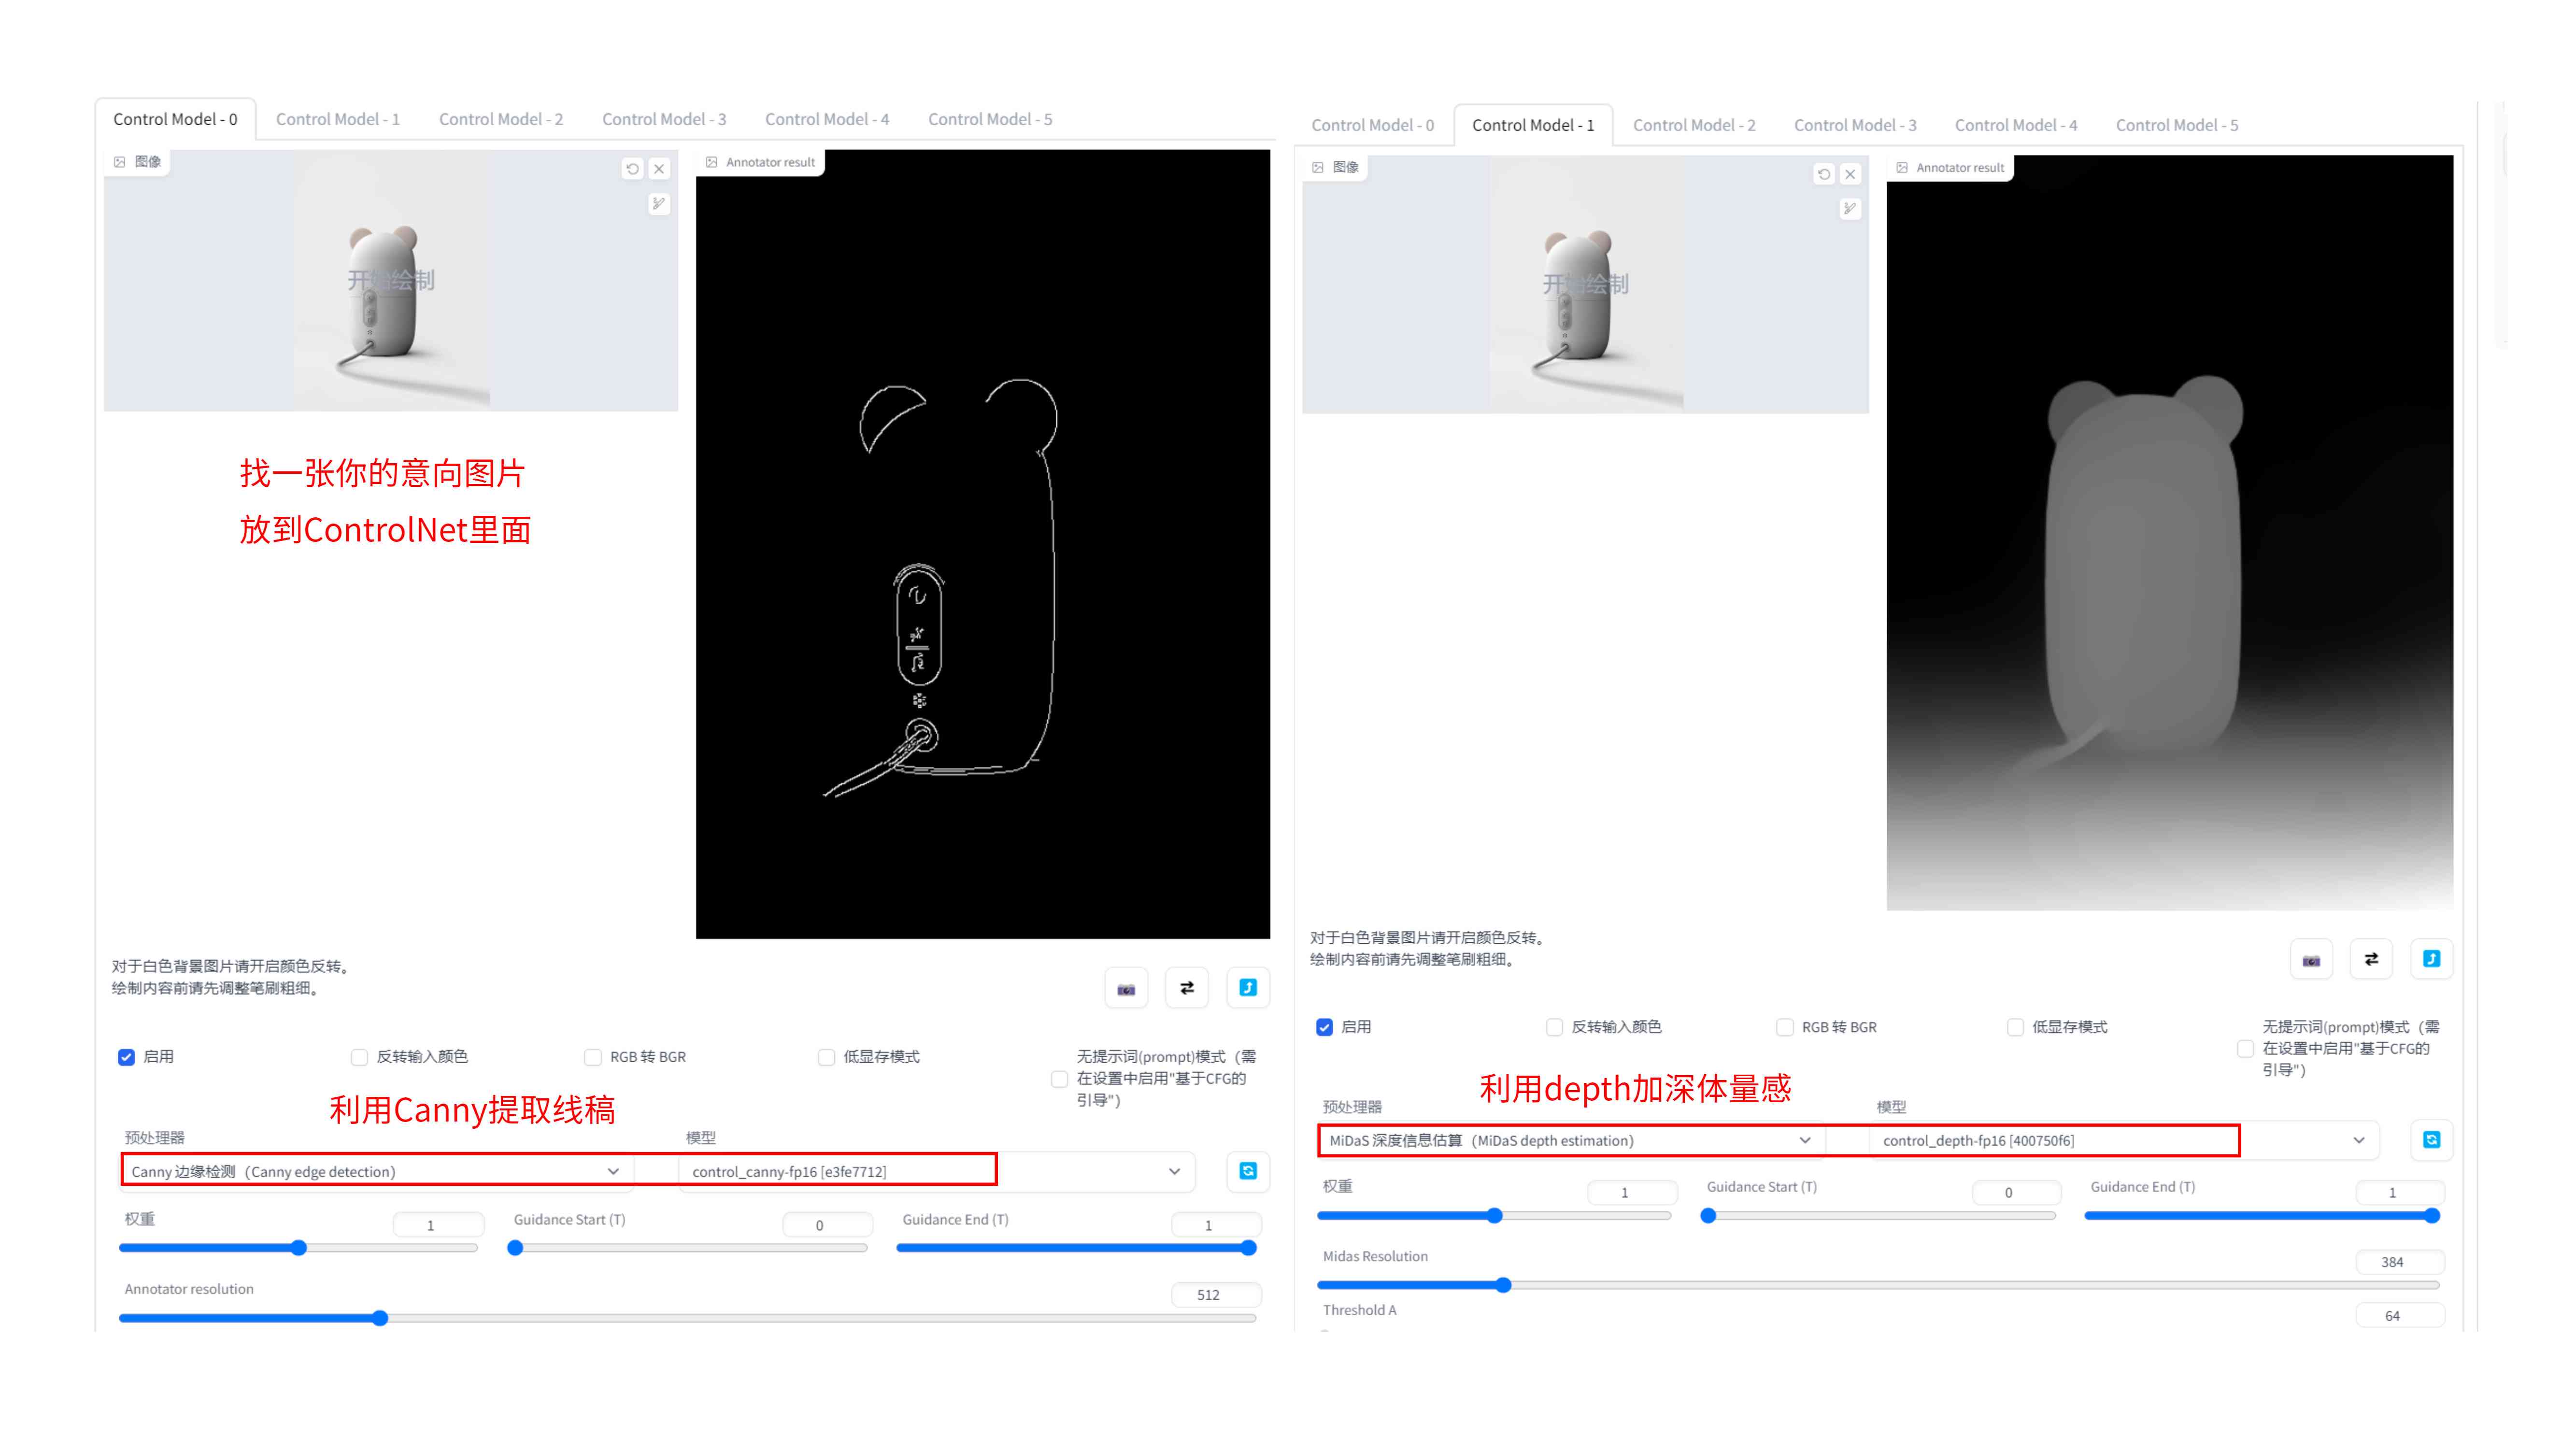Click icon beside left Annotator result label
The image size is (2576, 1449).
pyautogui.click(x=711, y=162)
